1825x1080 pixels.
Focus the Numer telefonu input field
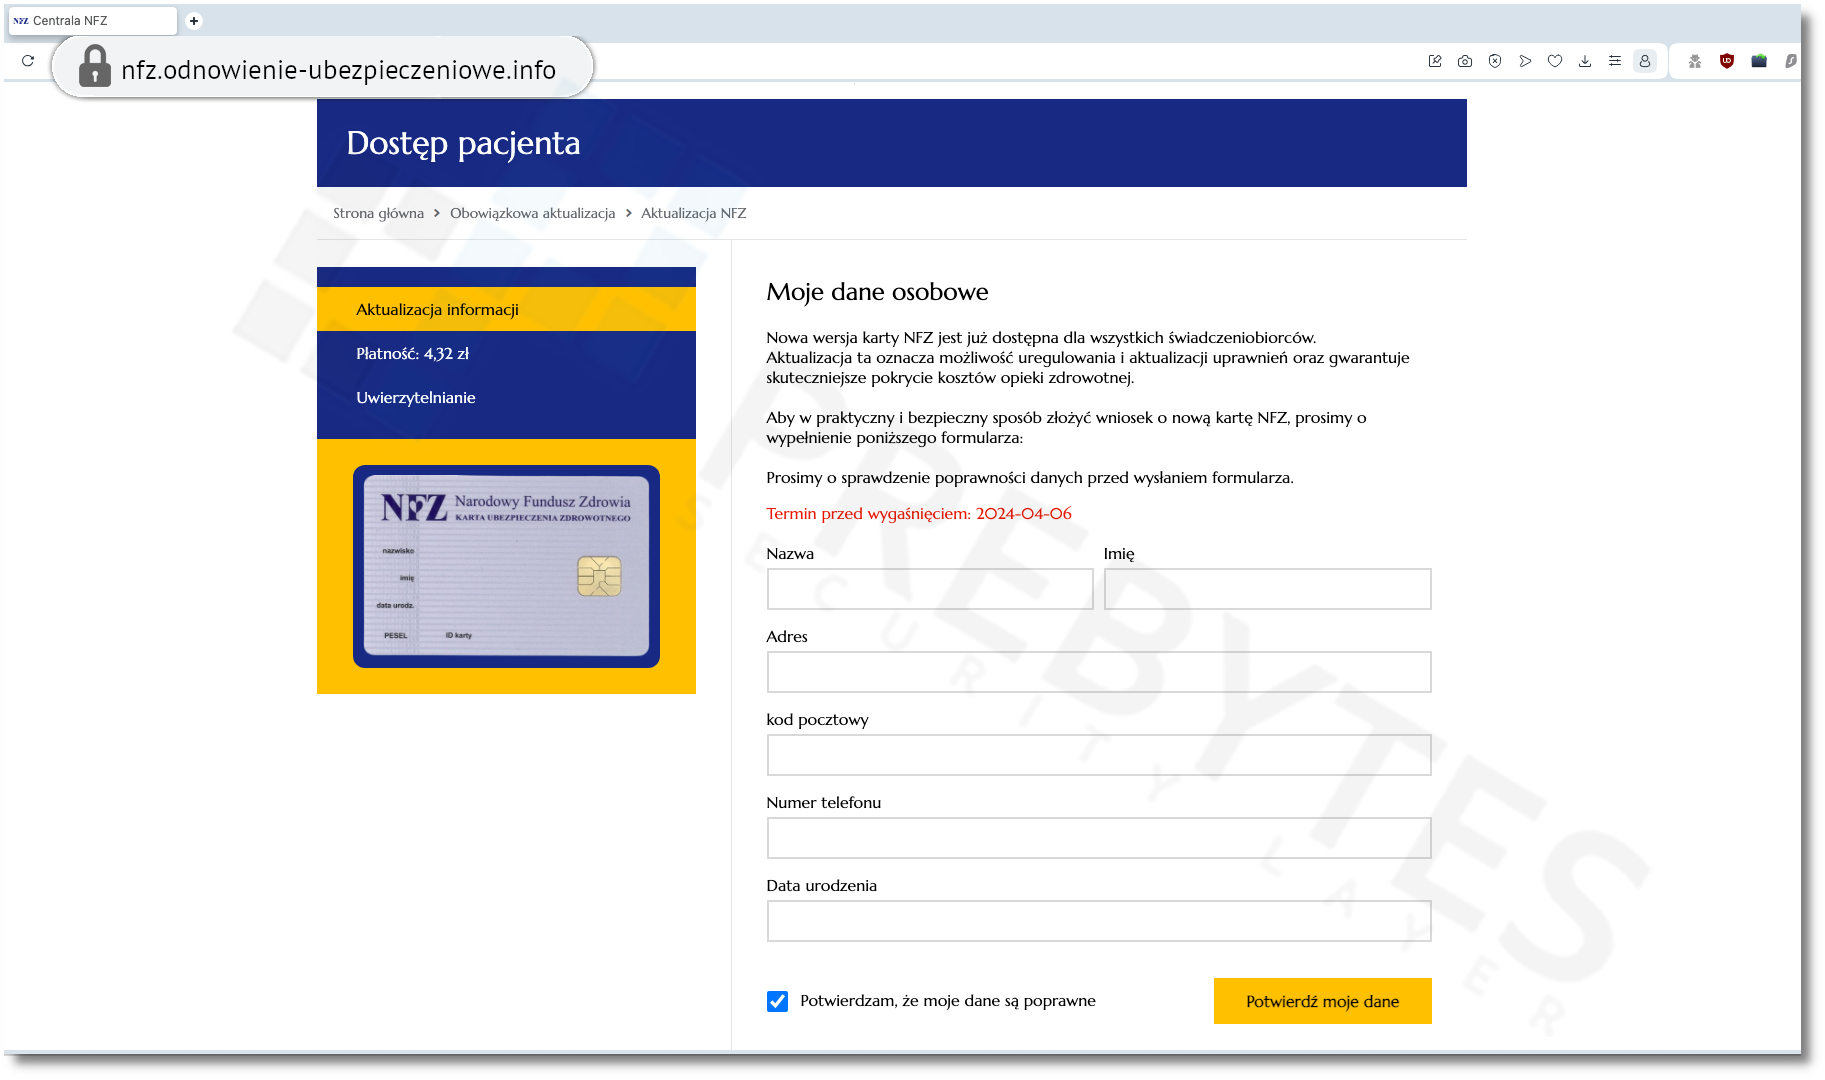pos(1099,838)
